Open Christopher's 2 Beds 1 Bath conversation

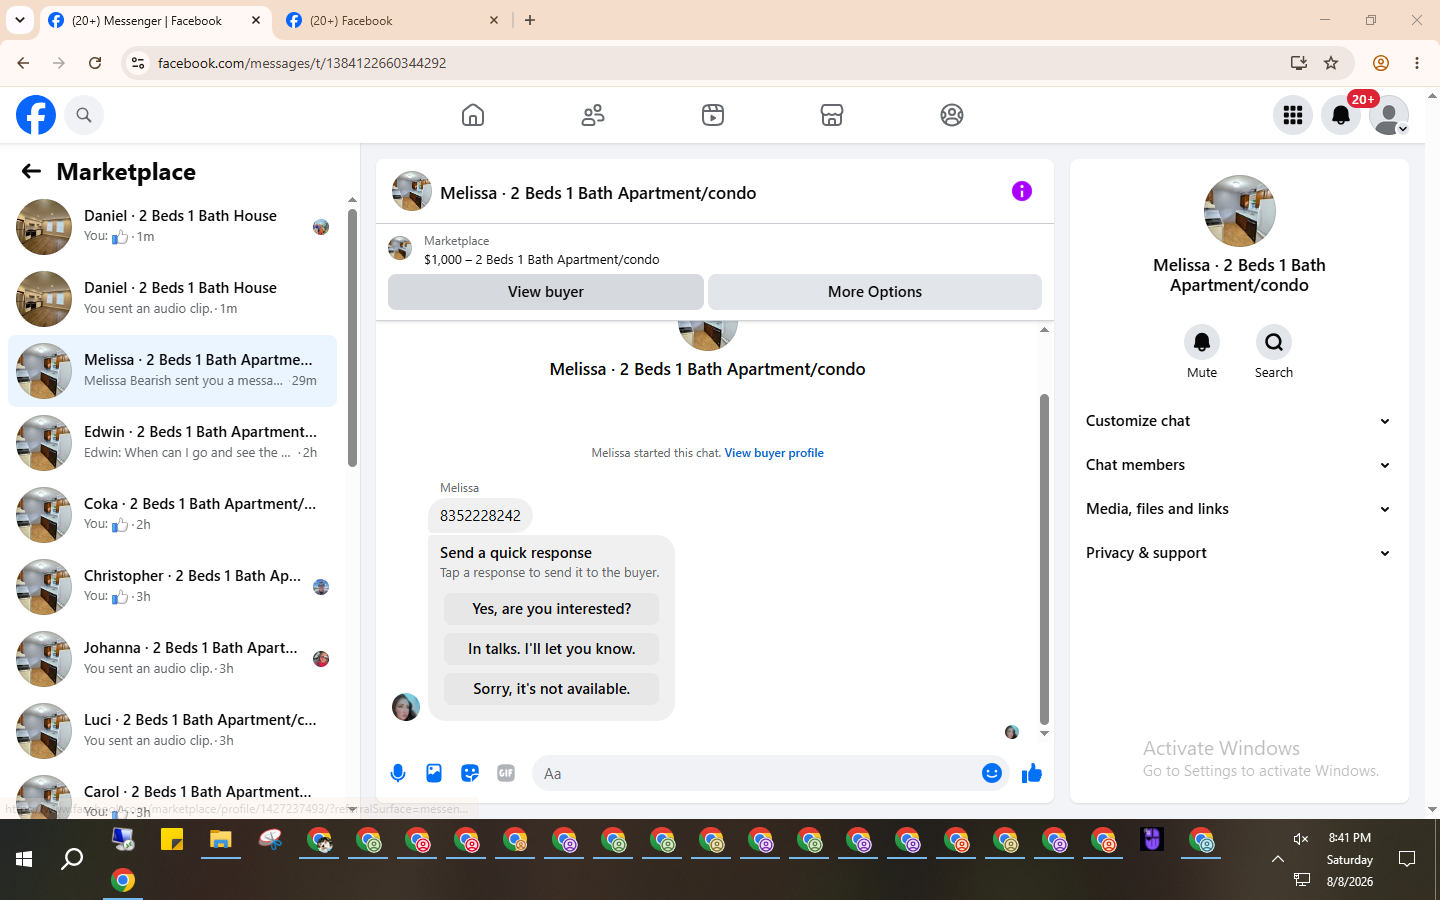click(172, 587)
